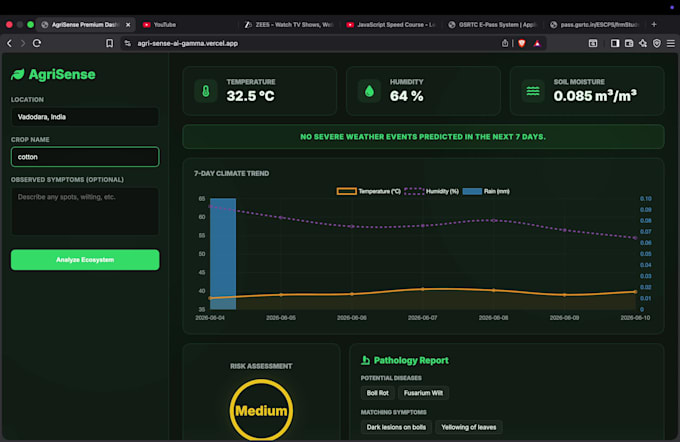Screen dimensions: 680x442
Task: Click the Potential Diseases label
Action: (x=391, y=378)
